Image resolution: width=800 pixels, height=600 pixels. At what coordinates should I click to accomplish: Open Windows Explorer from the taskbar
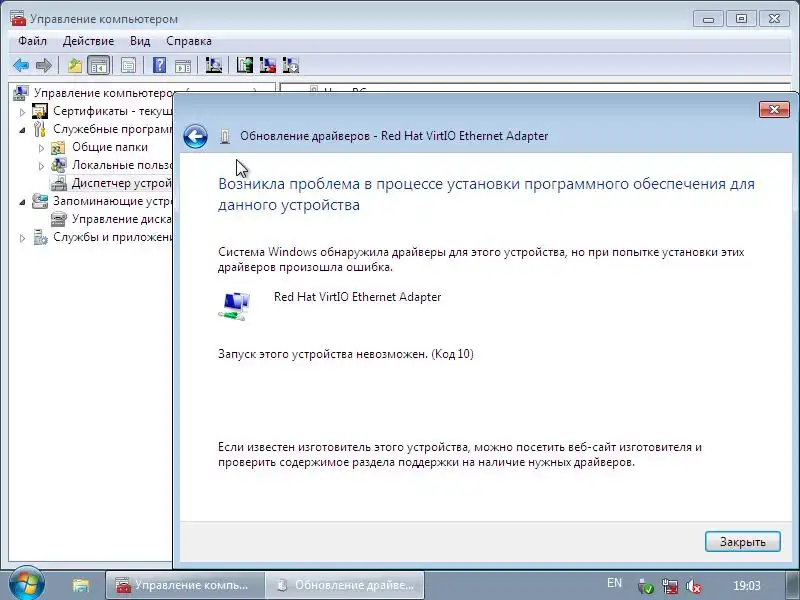[x=80, y=585]
